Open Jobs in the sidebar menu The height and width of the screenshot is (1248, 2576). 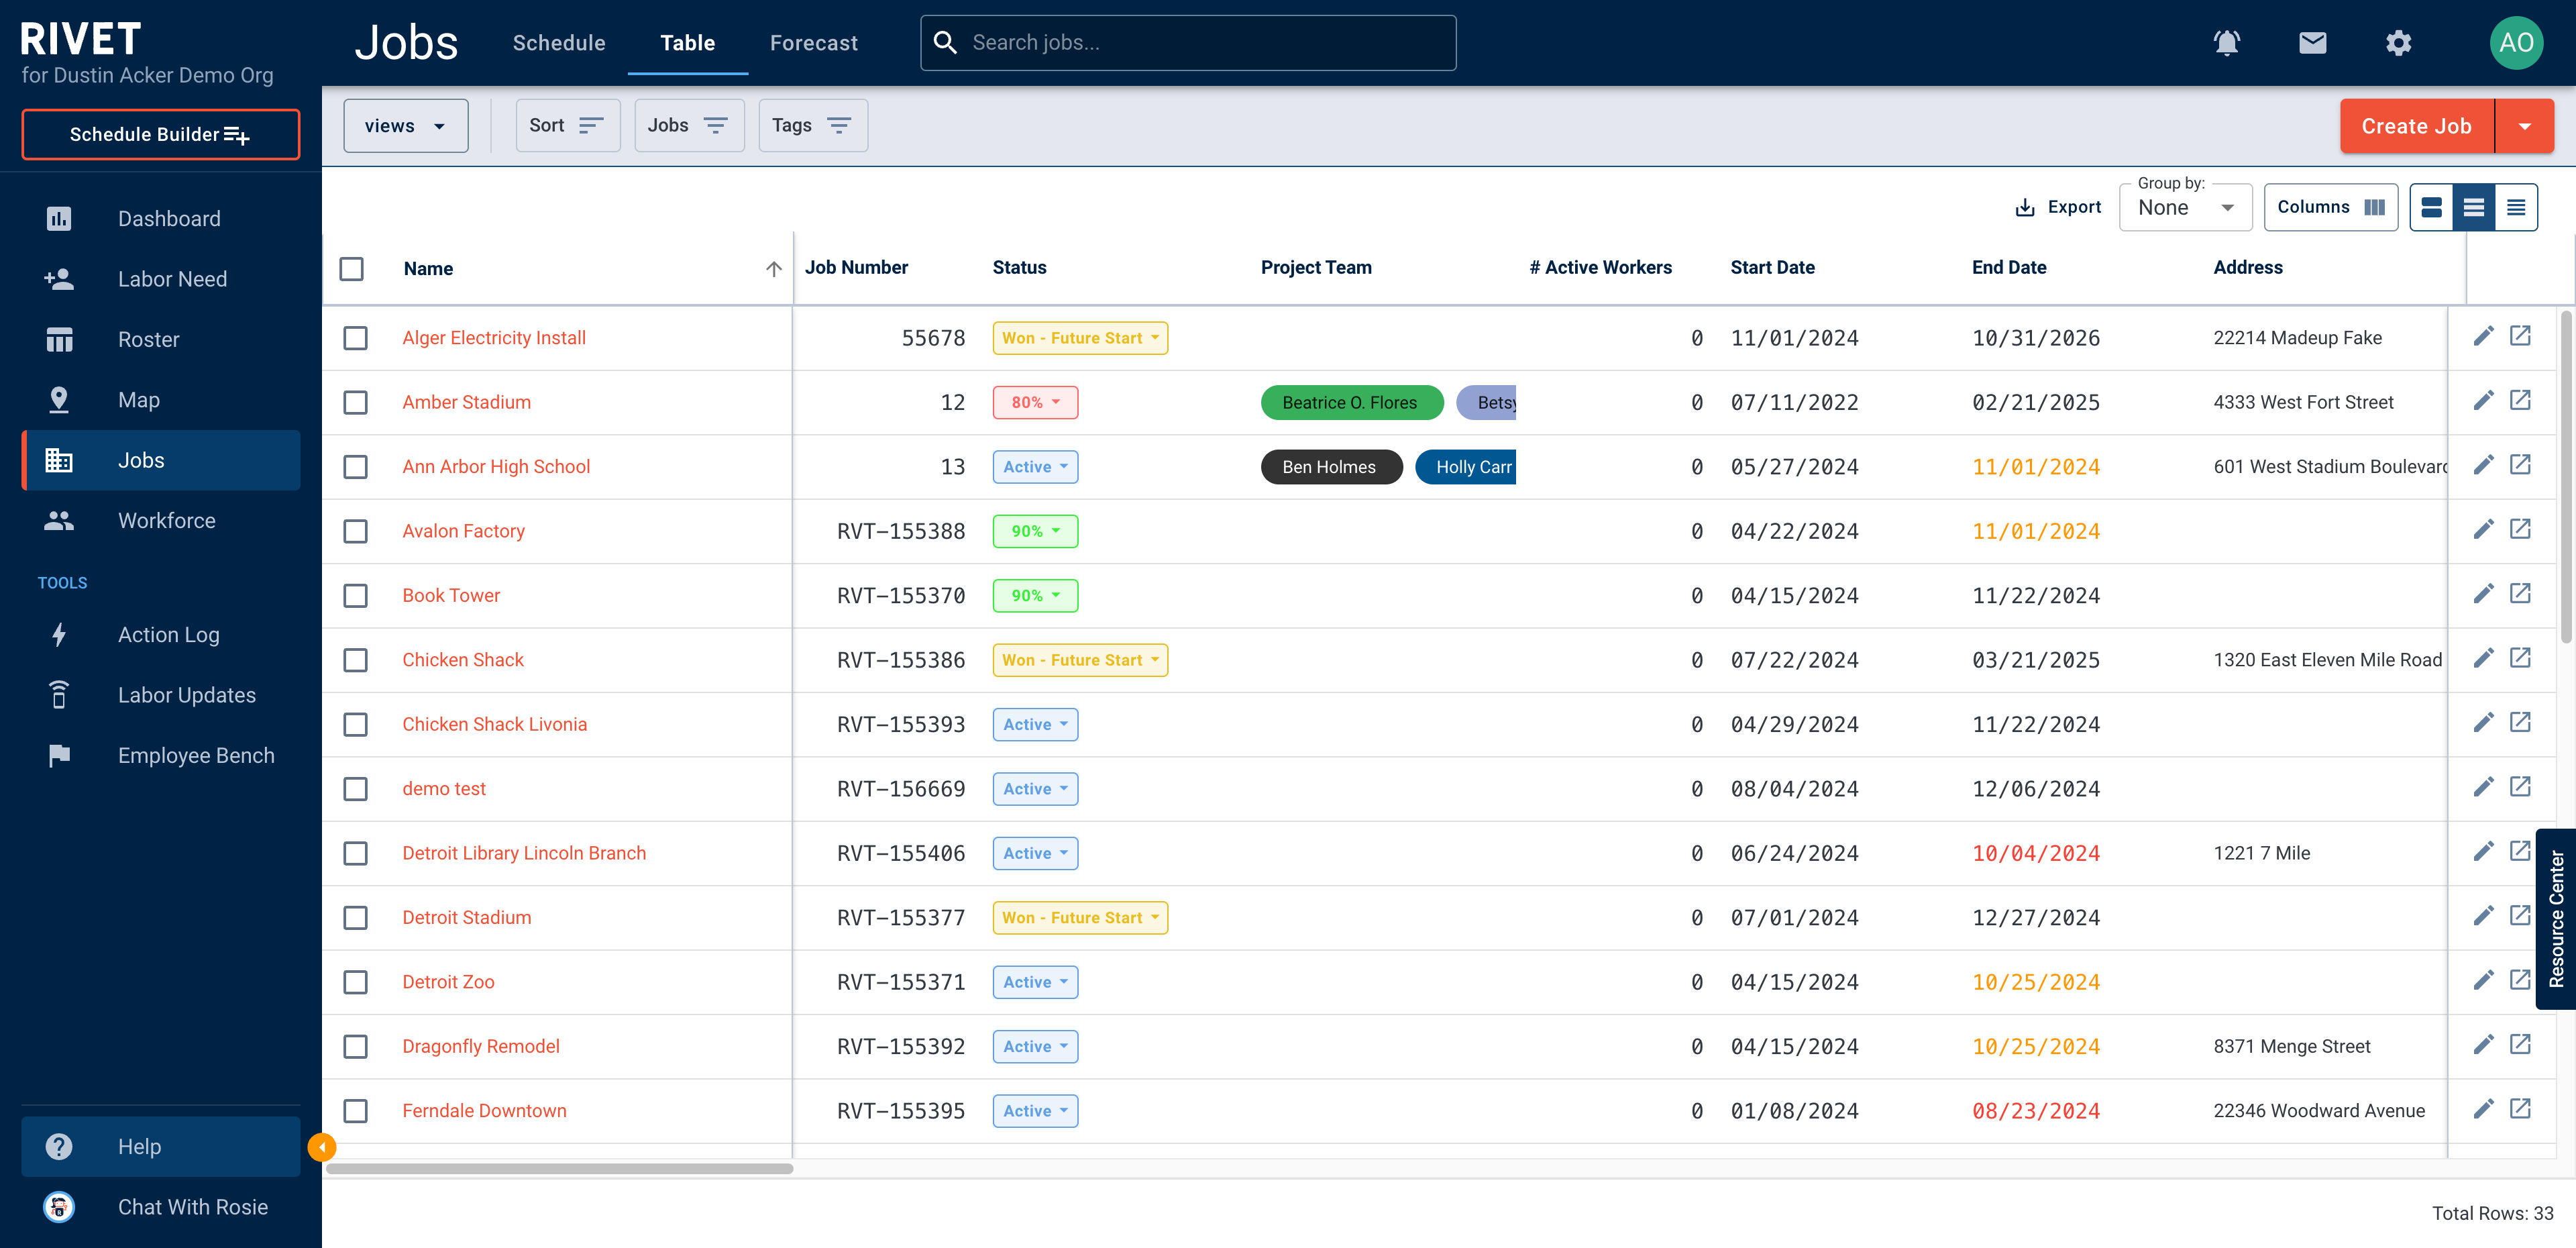pyautogui.click(x=161, y=460)
